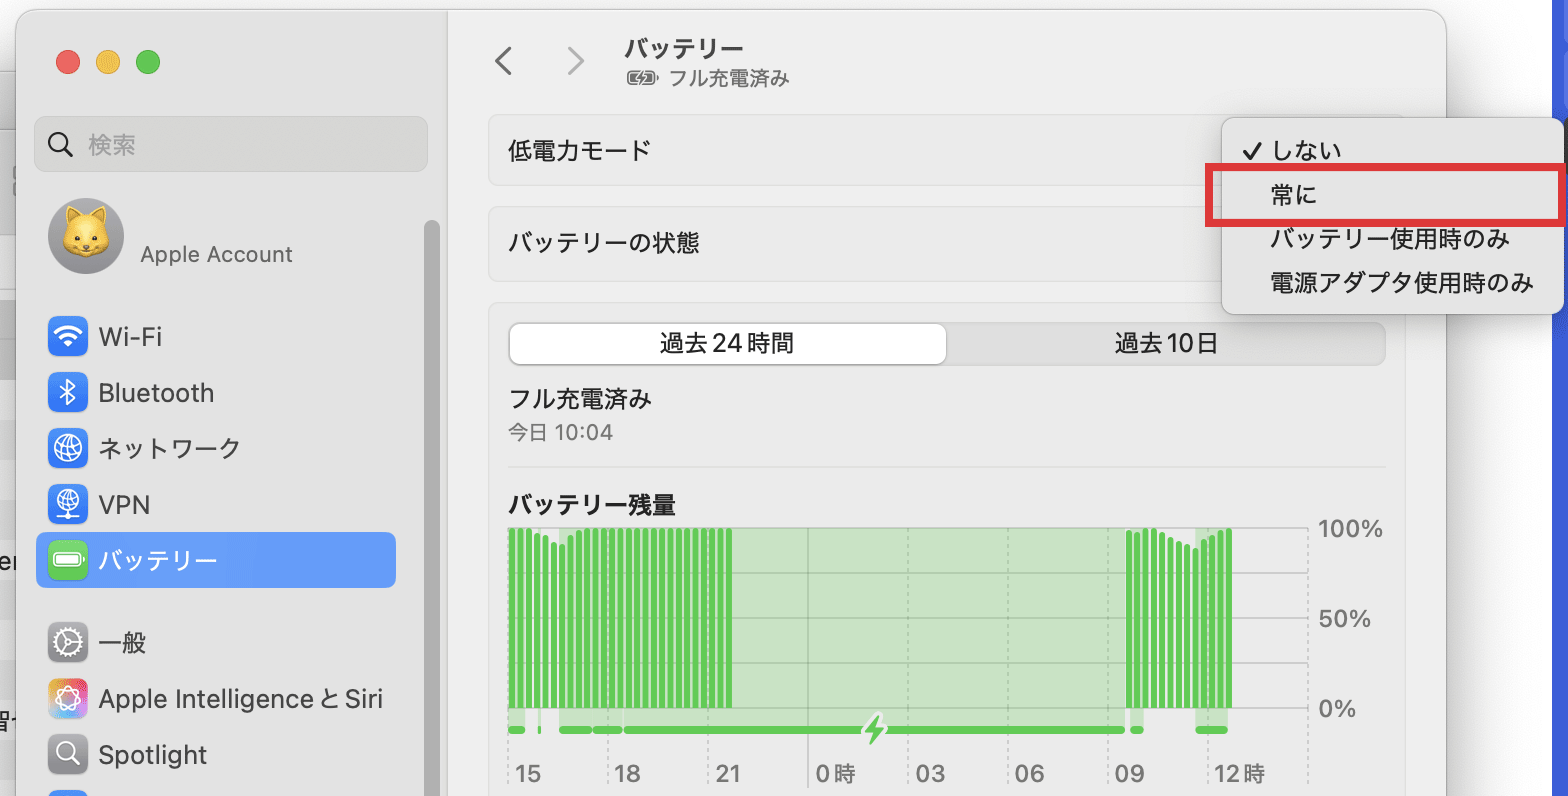The width and height of the screenshot is (1568, 796).
Task: Click the 一般 gear icon
Action: (68, 642)
